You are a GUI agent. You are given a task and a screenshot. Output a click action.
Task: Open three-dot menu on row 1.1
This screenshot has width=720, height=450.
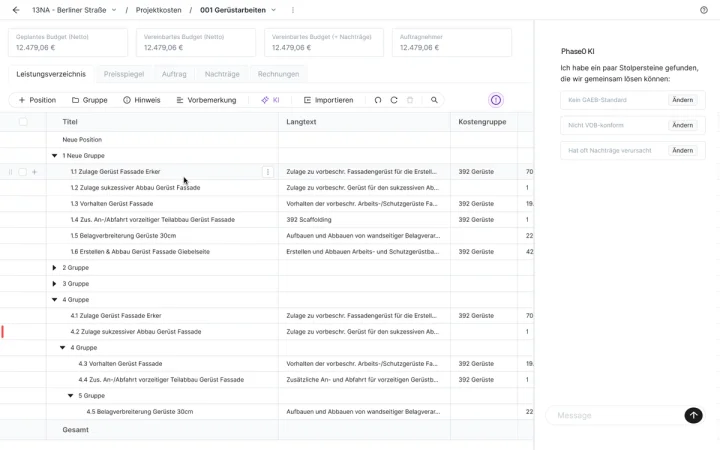(268, 172)
